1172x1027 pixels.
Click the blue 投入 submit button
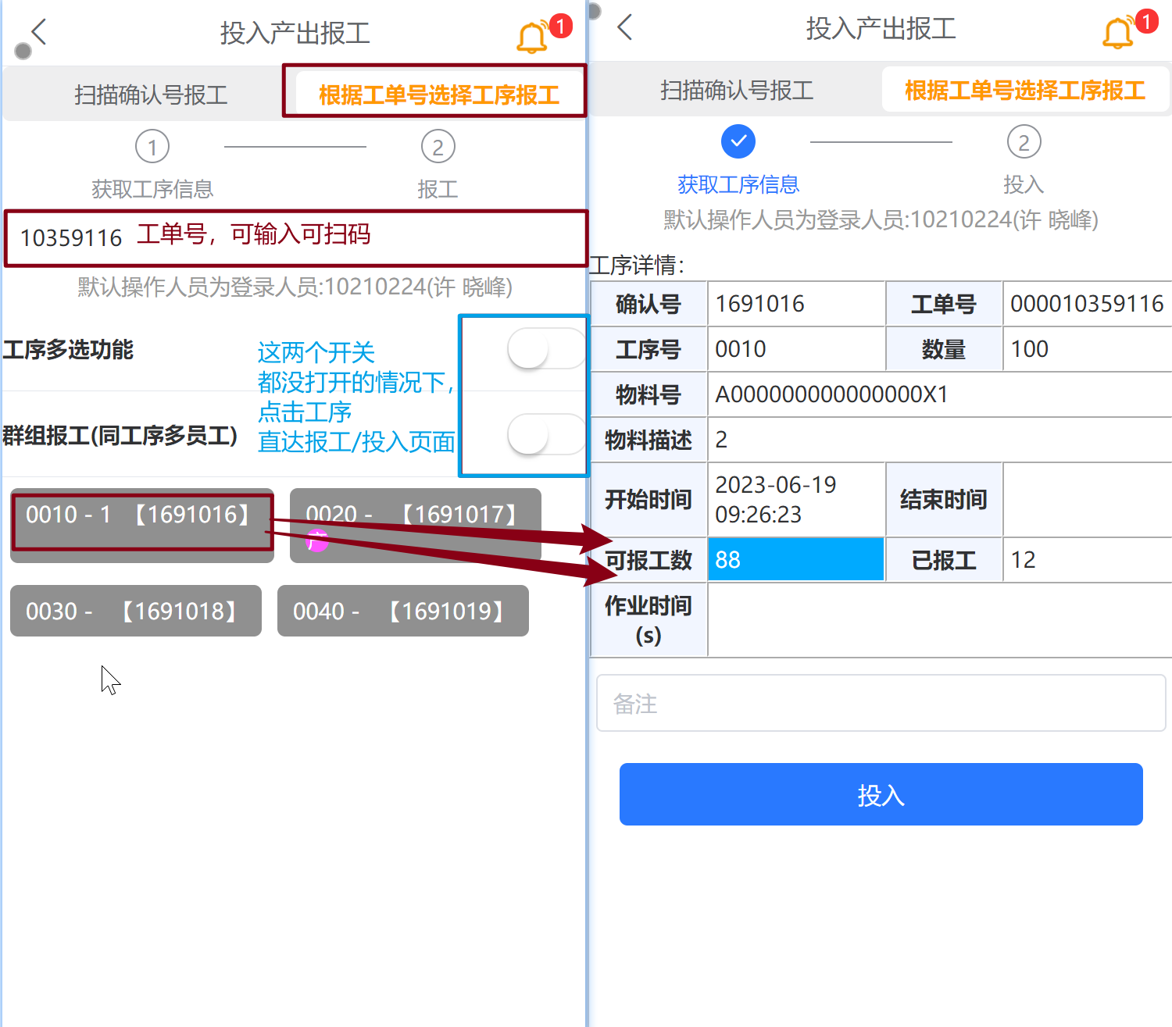pos(880,794)
